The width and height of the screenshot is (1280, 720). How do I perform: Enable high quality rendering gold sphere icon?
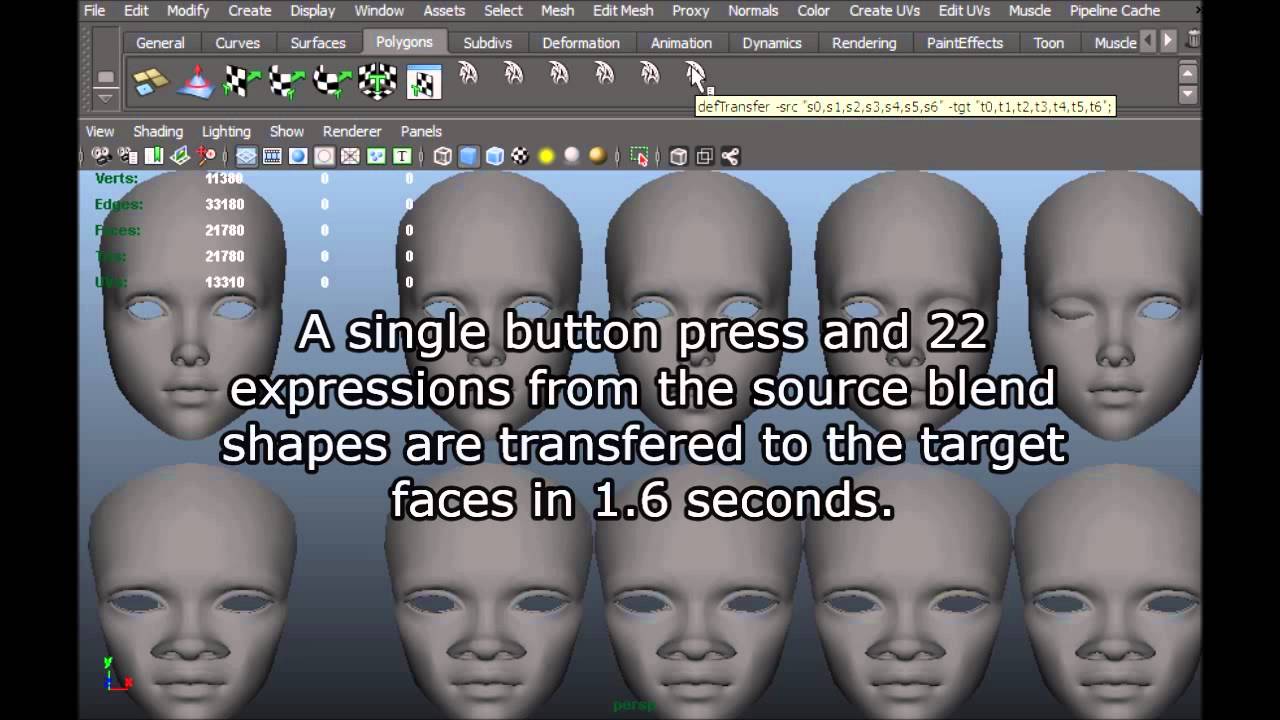(x=597, y=156)
